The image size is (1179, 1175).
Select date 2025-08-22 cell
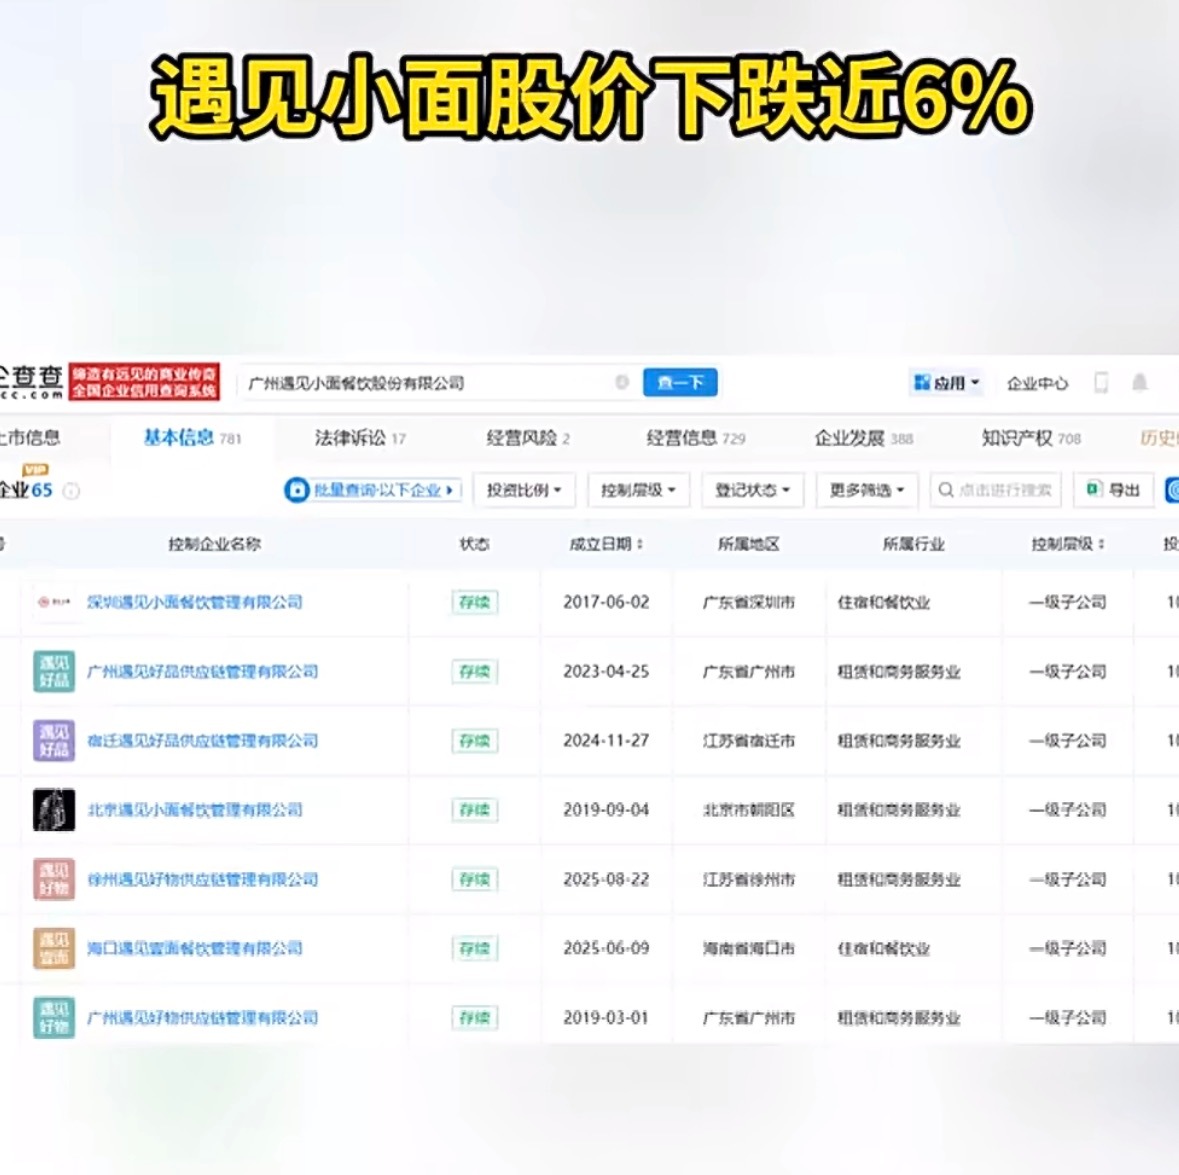[606, 879]
